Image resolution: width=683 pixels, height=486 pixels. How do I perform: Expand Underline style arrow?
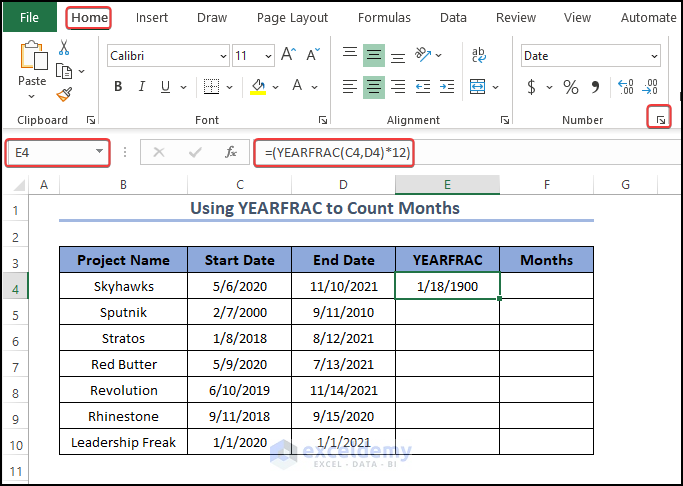pos(183,87)
